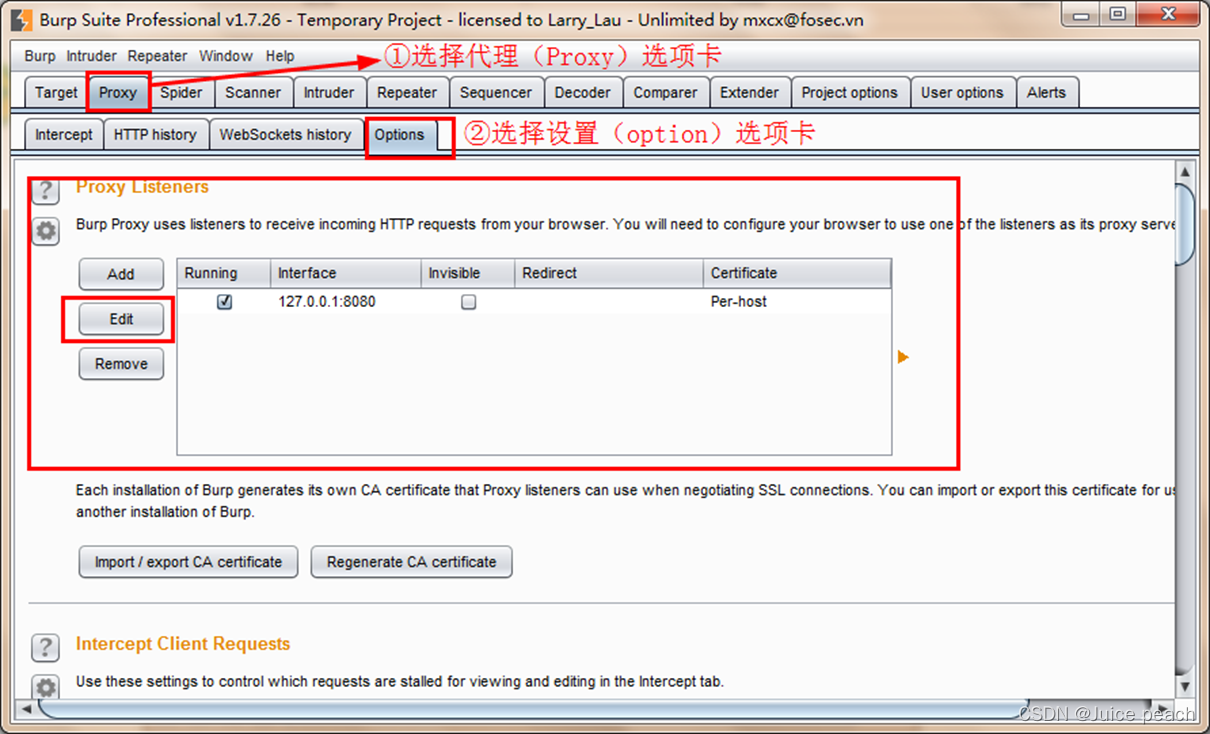Open the Intruder menu in the menu bar
The height and width of the screenshot is (734, 1210).
(92, 56)
